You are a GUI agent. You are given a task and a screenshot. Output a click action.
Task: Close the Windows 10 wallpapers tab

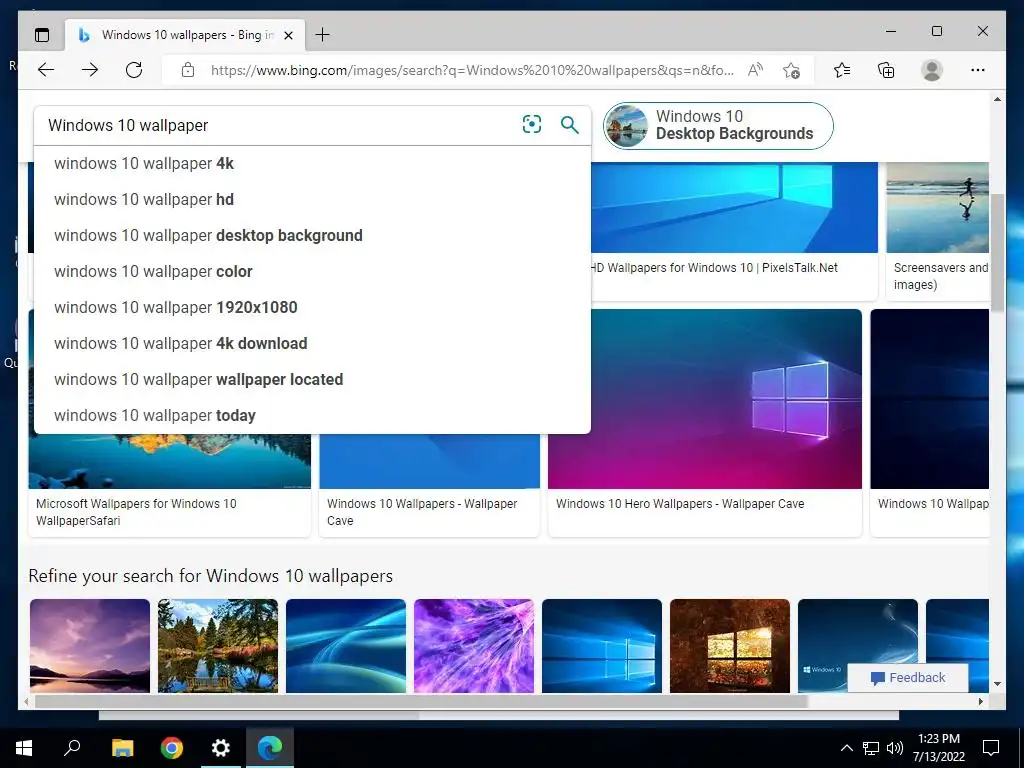289,35
